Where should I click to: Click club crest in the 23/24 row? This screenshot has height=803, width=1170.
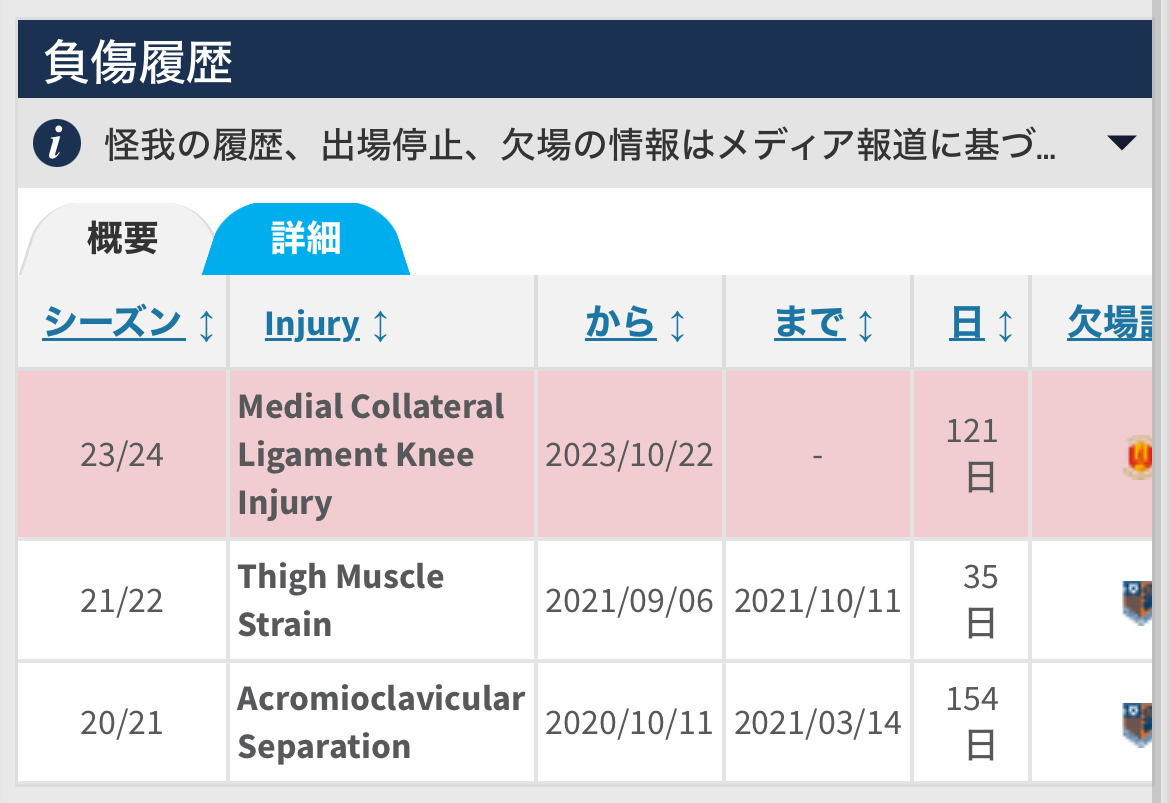1138,457
